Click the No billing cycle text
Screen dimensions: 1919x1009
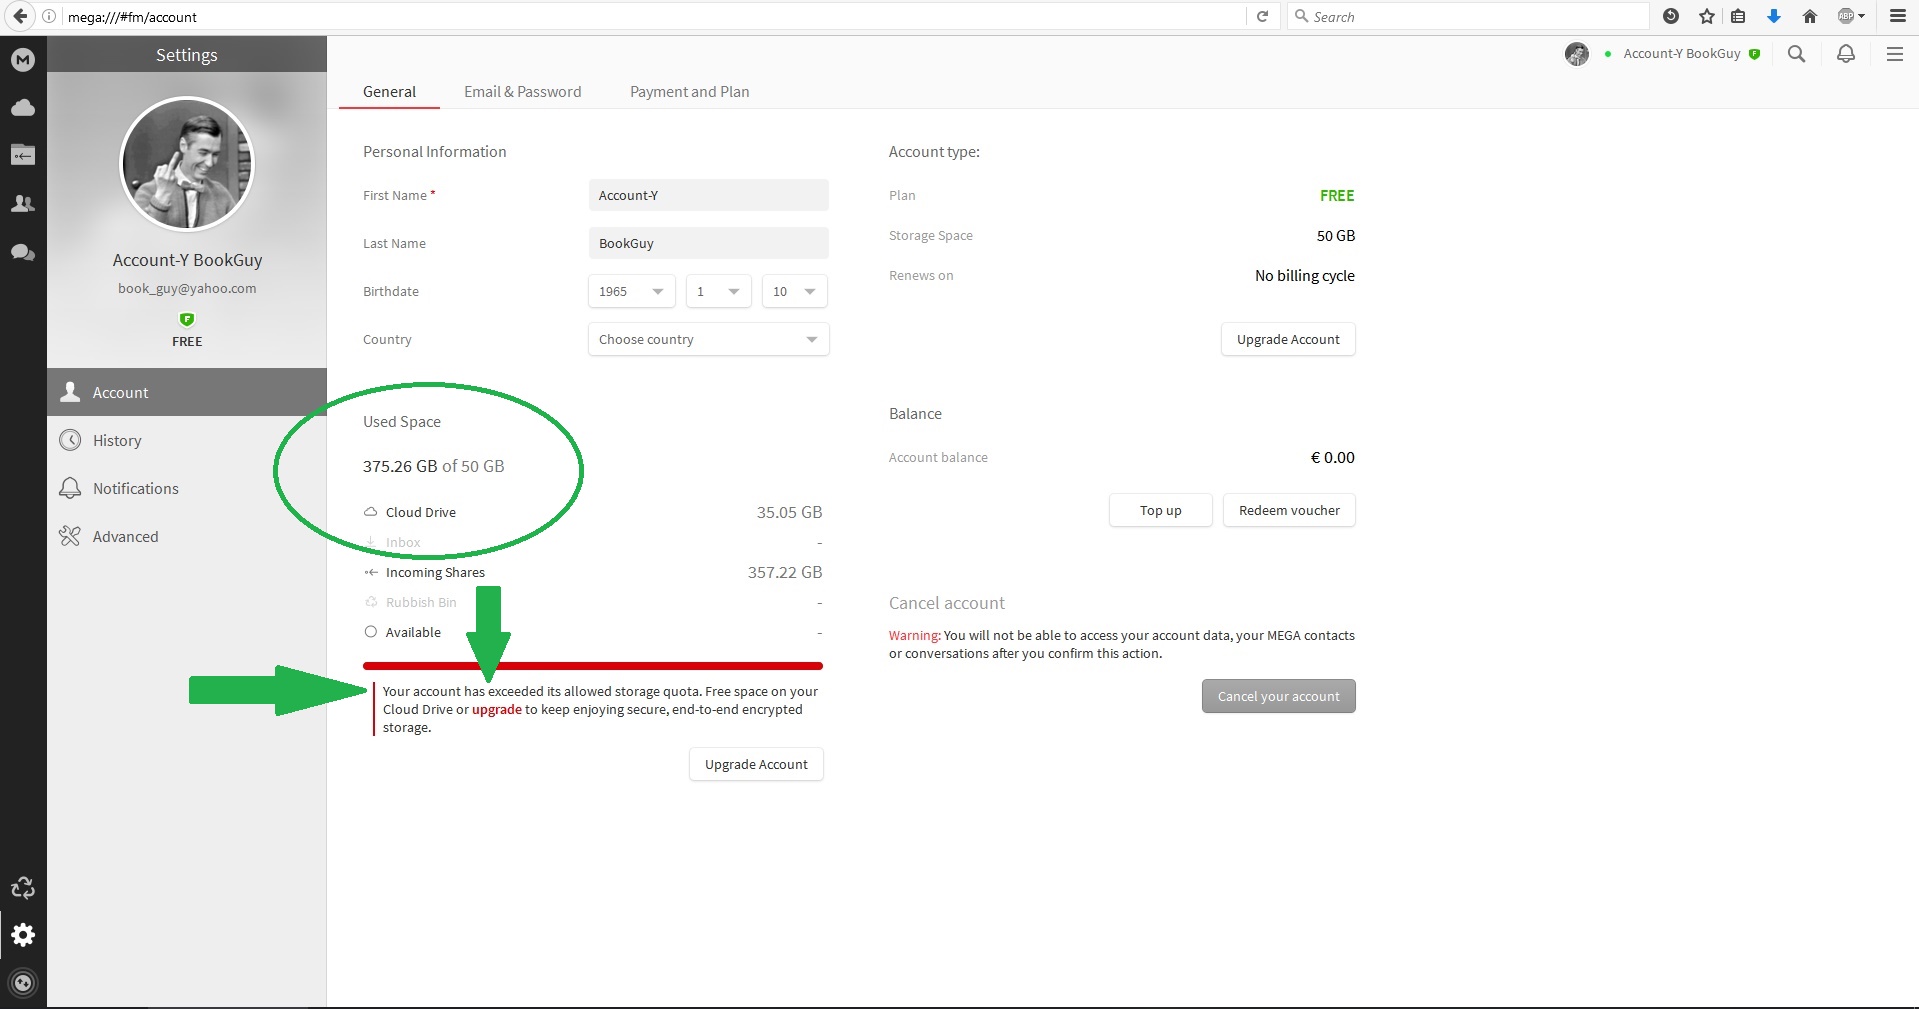pyautogui.click(x=1305, y=275)
